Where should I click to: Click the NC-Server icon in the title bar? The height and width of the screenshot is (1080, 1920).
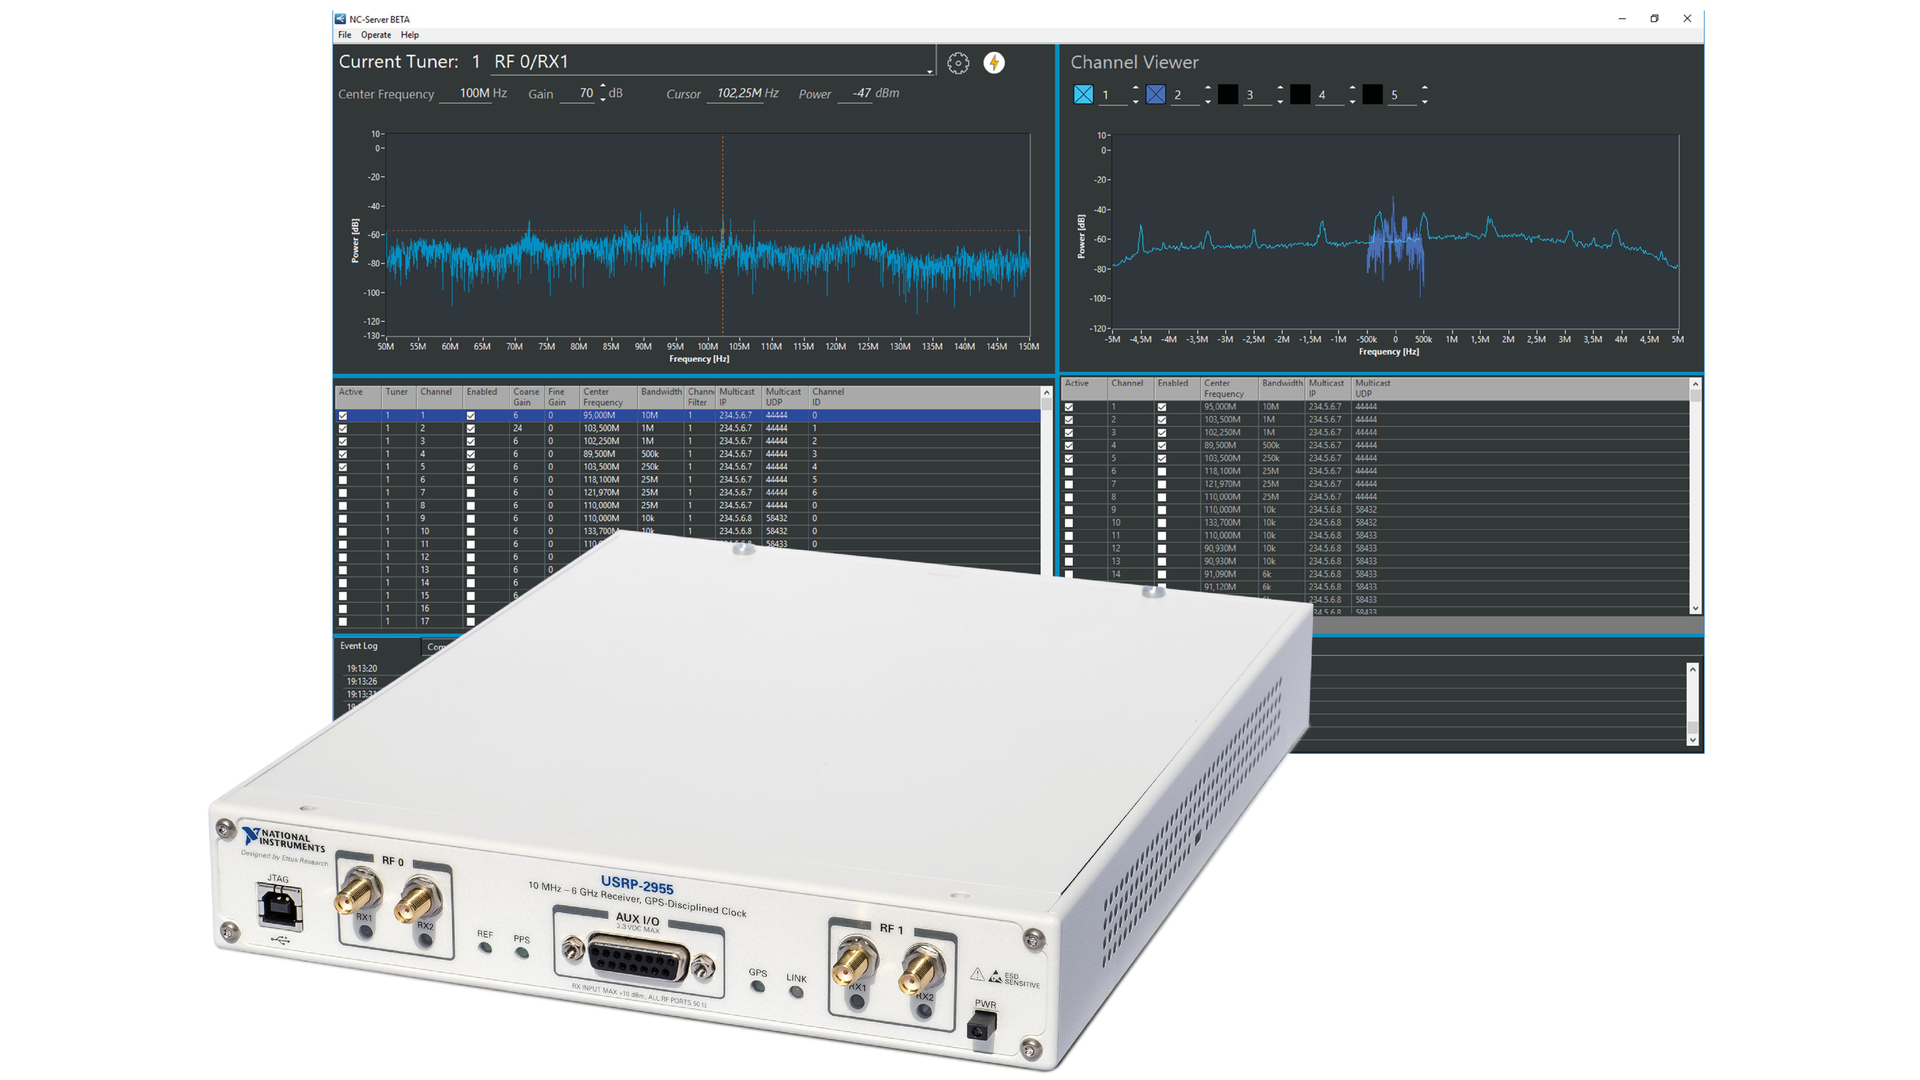click(339, 18)
